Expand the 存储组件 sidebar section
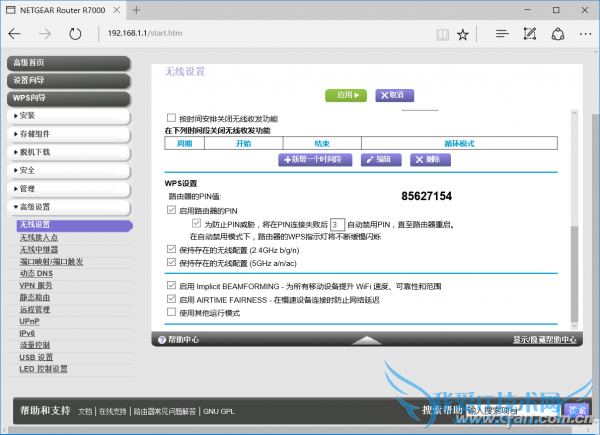 [x=69, y=134]
